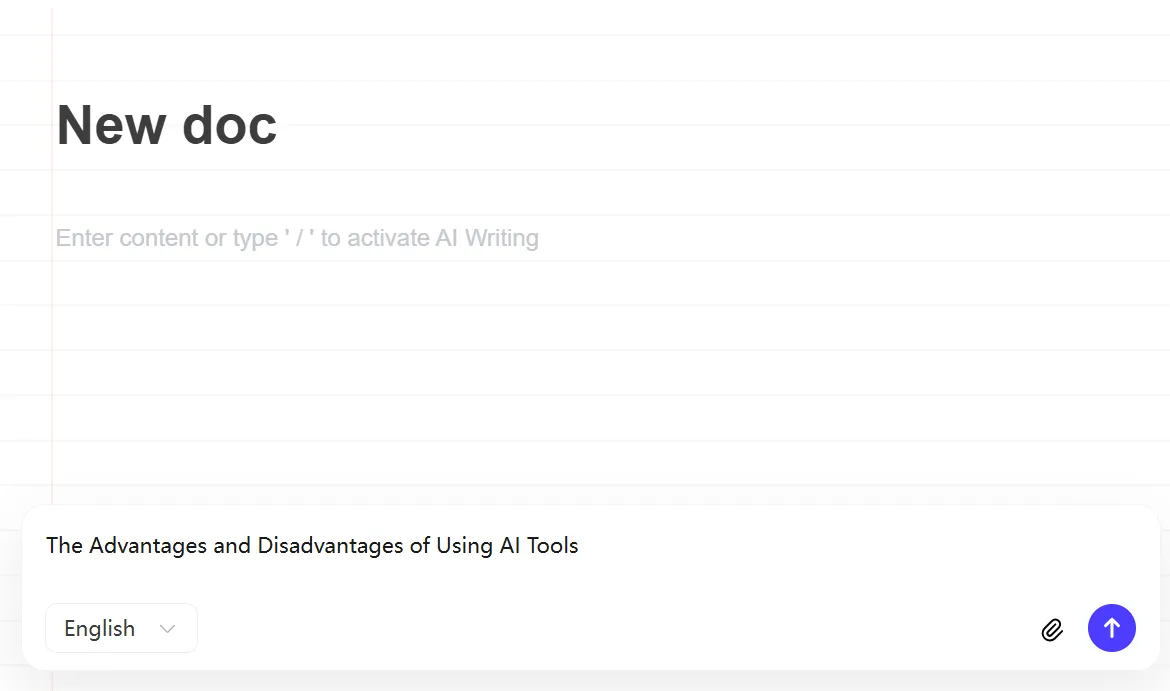Image resolution: width=1170 pixels, height=691 pixels.
Task: Click the word "doc" in the title
Action: (x=229, y=126)
